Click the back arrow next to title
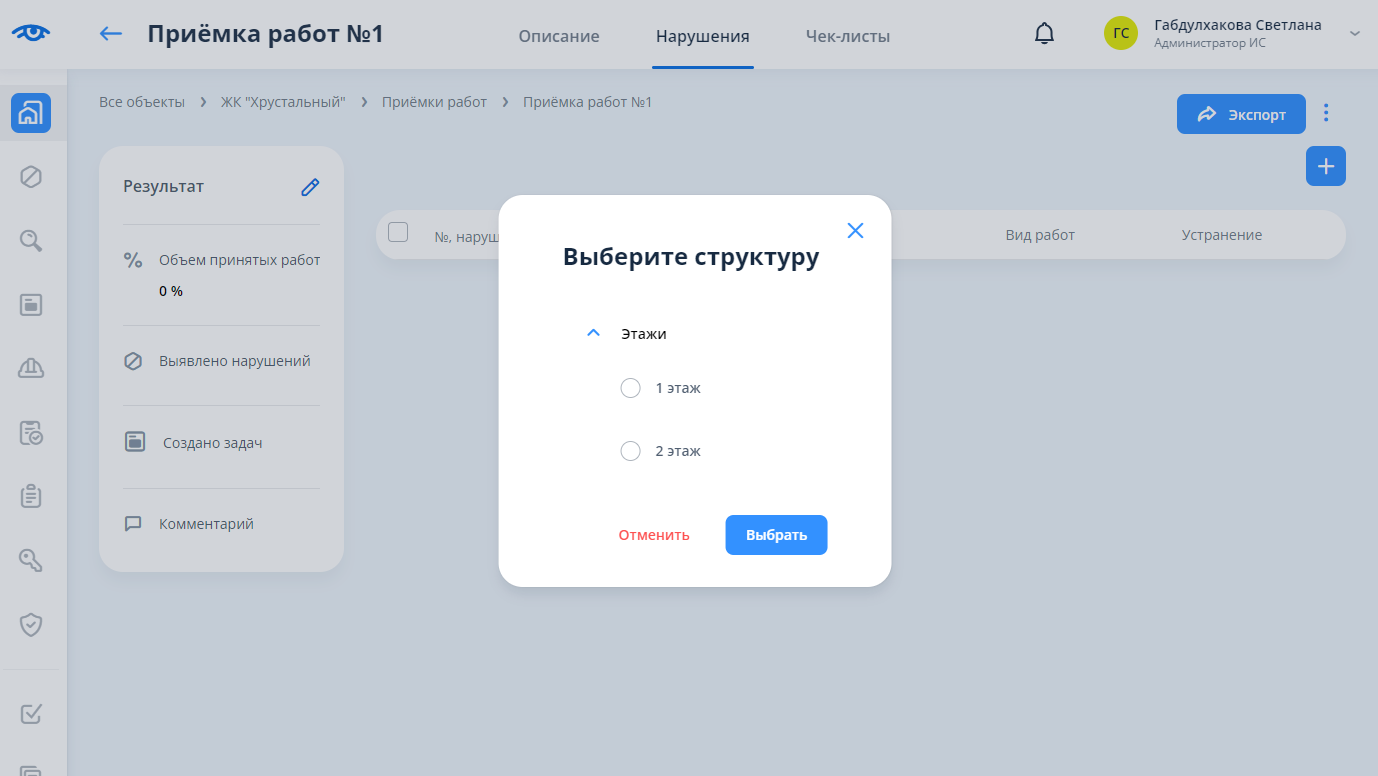This screenshot has height=776, width=1378. tap(110, 34)
